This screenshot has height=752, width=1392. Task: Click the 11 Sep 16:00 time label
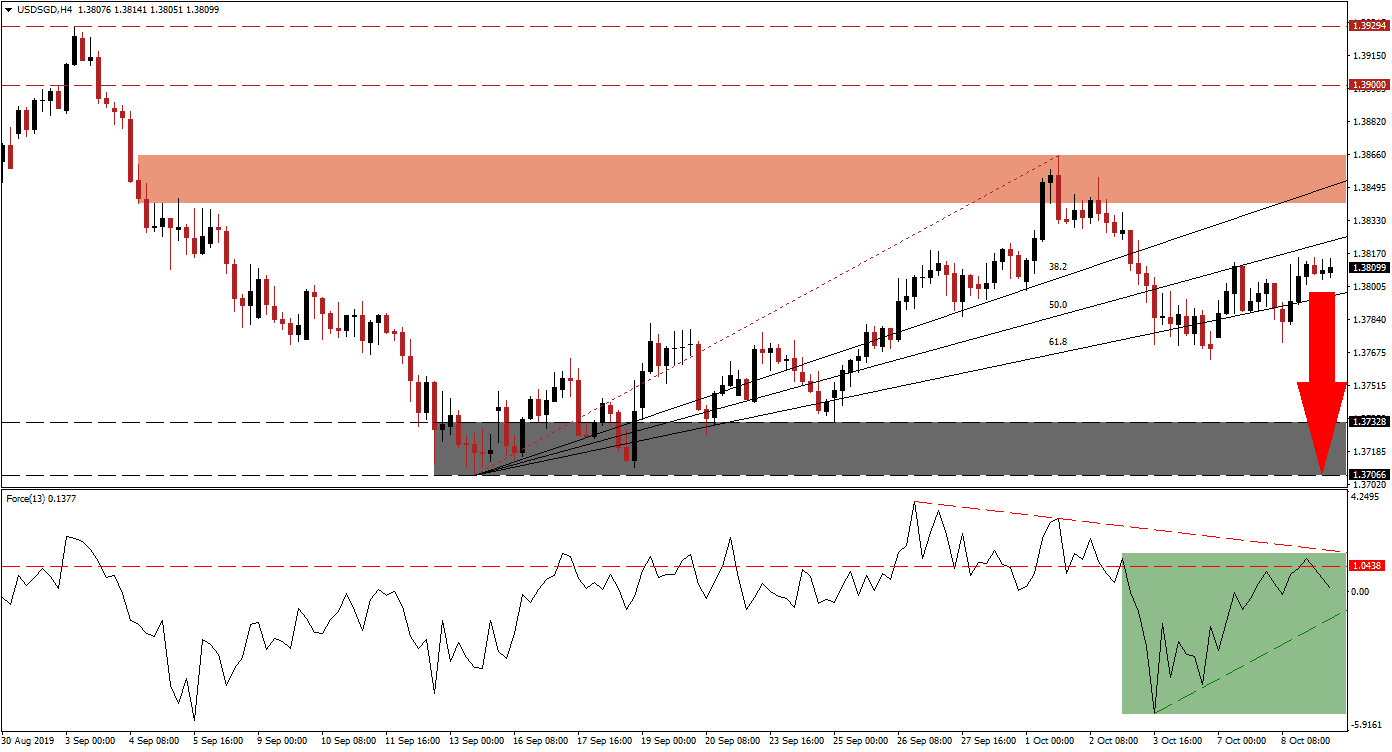point(411,743)
